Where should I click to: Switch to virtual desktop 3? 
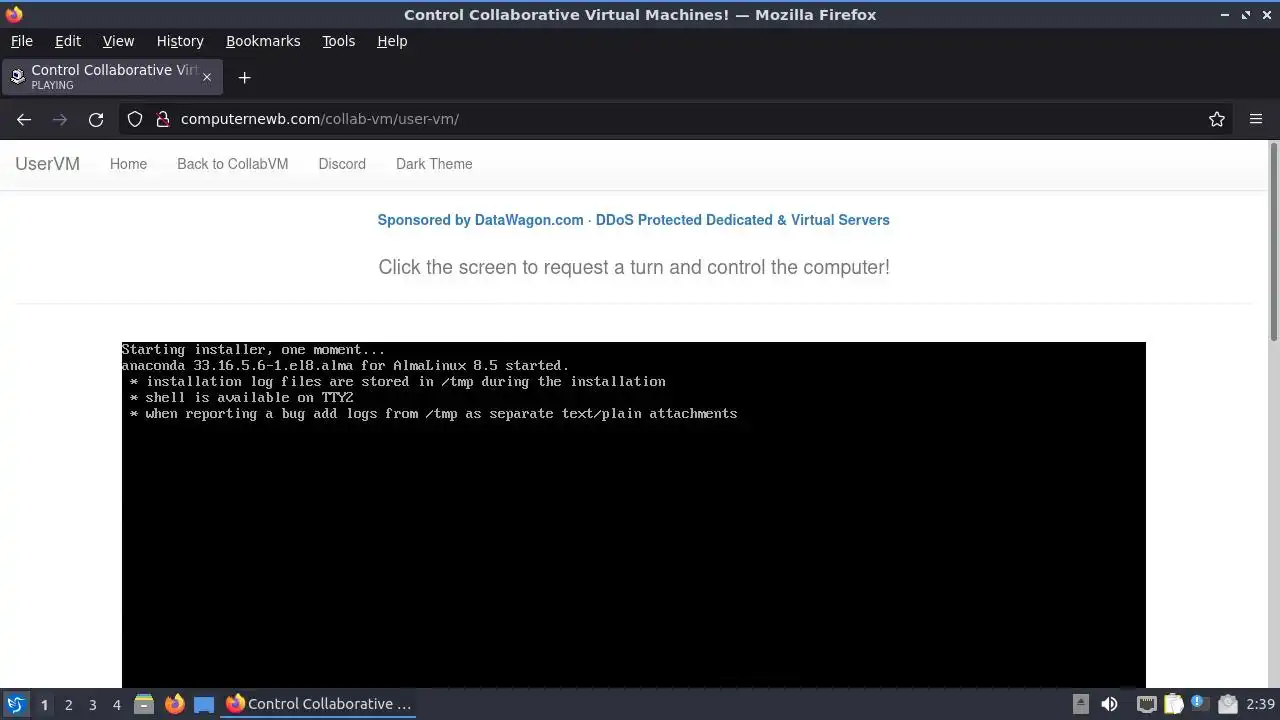92,704
